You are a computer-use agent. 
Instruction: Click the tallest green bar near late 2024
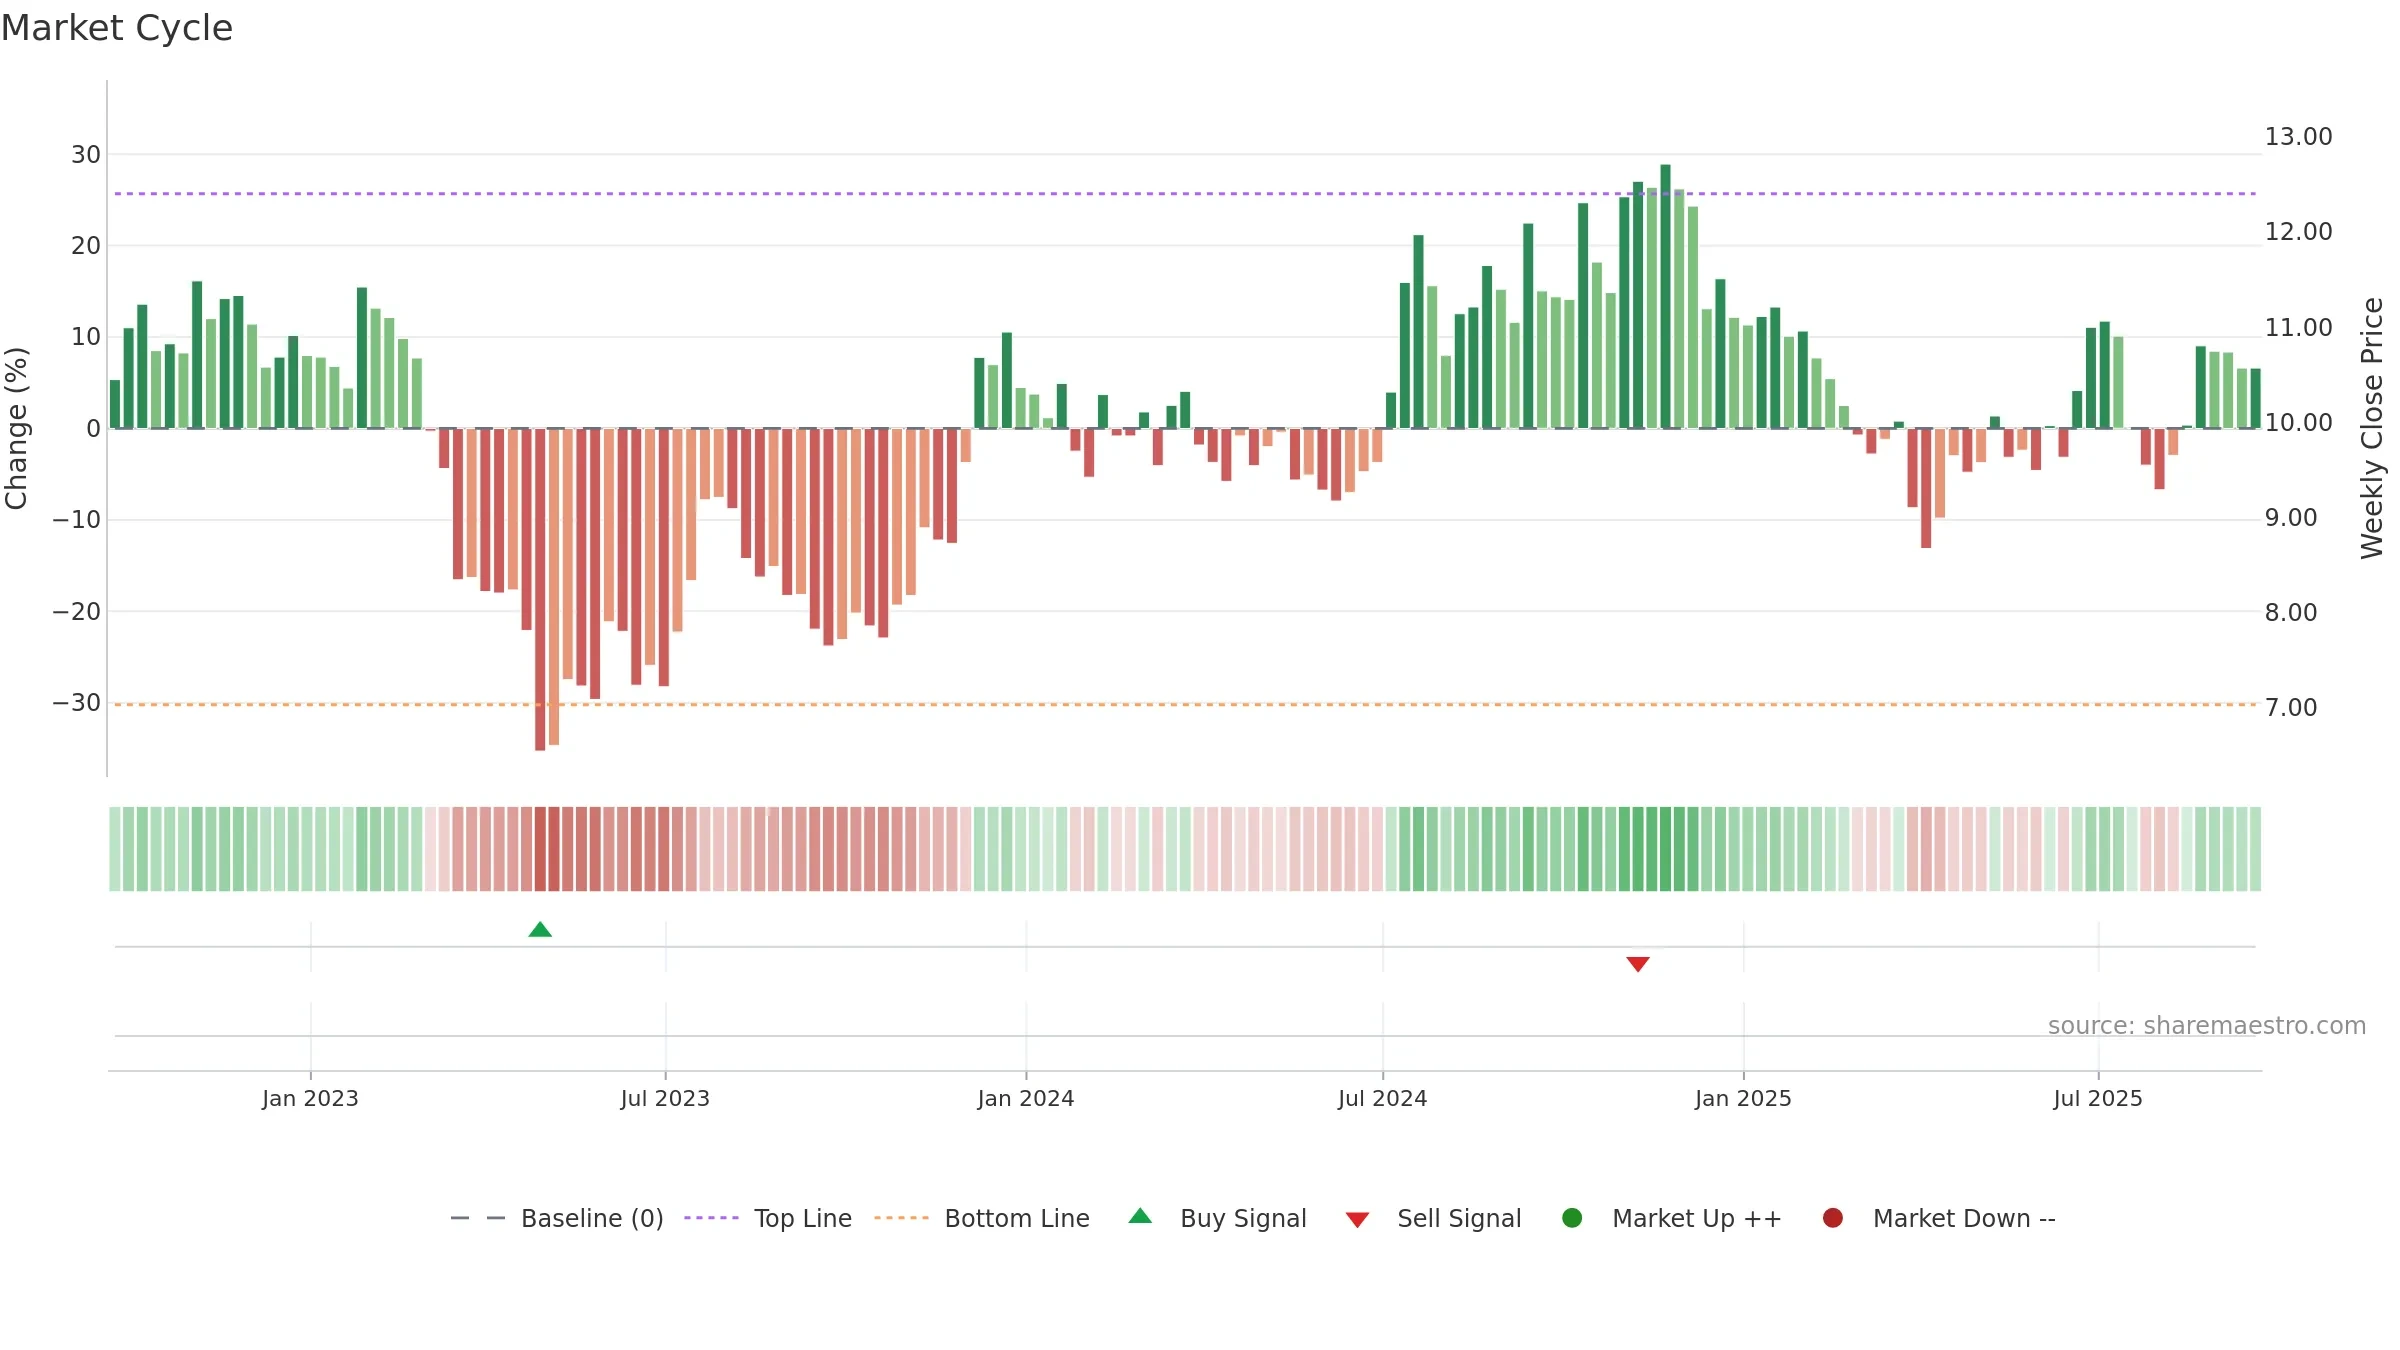tap(1665, 296)
